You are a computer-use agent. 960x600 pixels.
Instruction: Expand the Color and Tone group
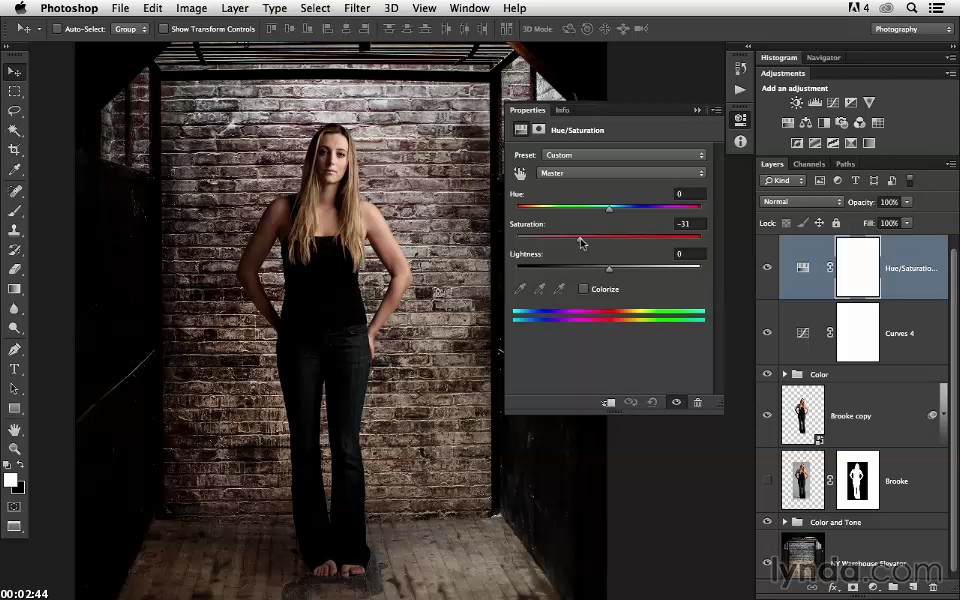tap(784, 522)
